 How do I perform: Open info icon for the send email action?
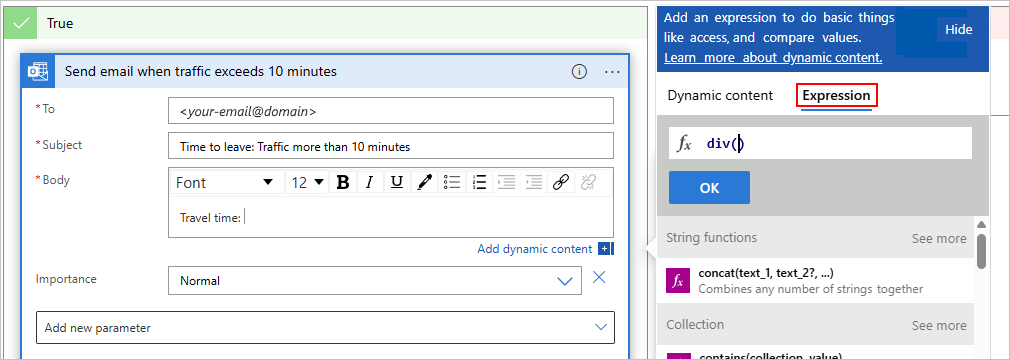coord(579,71)
